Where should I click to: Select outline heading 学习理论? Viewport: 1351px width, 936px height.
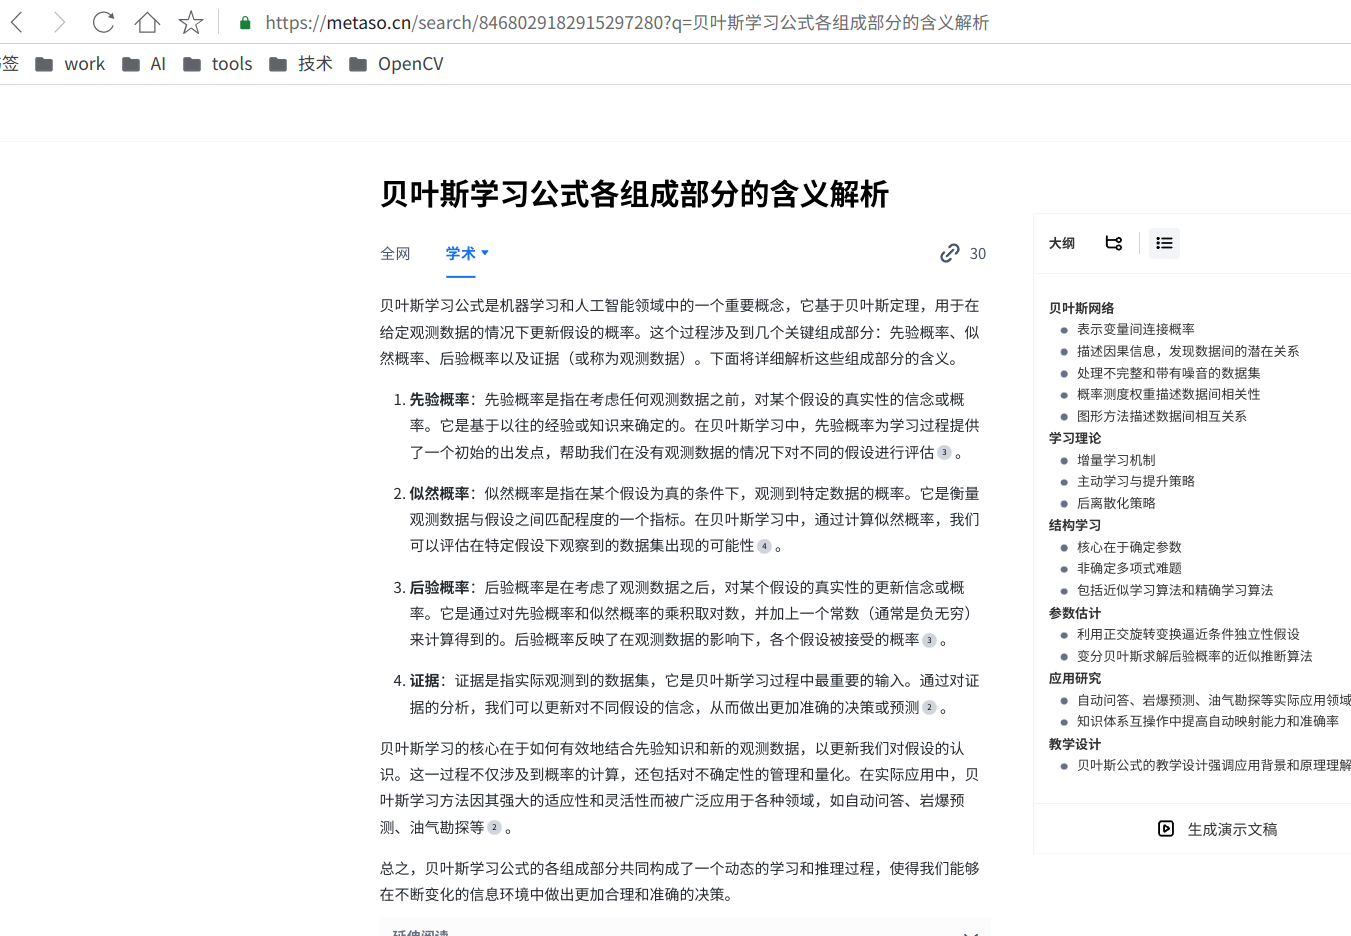coord(1075,438)
